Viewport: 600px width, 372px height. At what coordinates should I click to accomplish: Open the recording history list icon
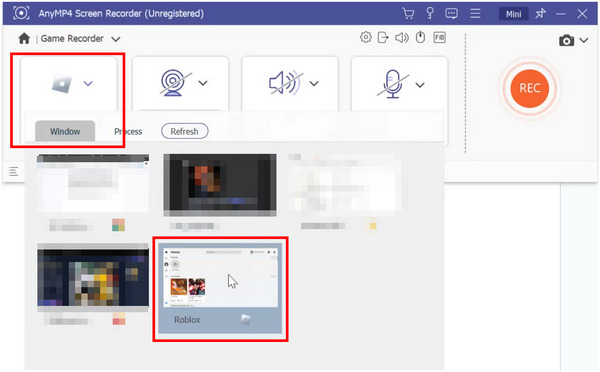[x=13, y=171]
